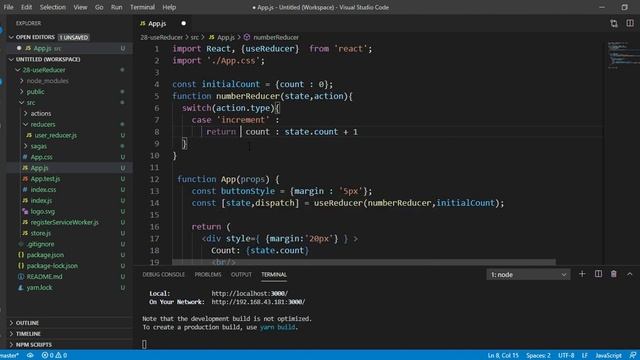Open the Edit menu

(27, 7)
